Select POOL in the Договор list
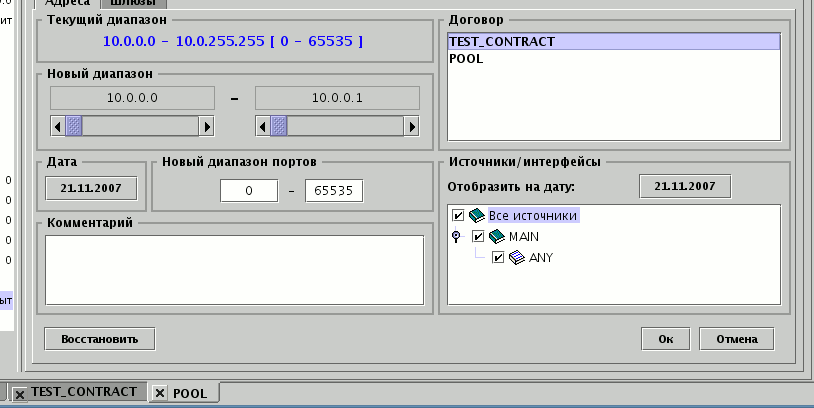The height and width of the screenshot is (408, 814). [x=467, y=59]
